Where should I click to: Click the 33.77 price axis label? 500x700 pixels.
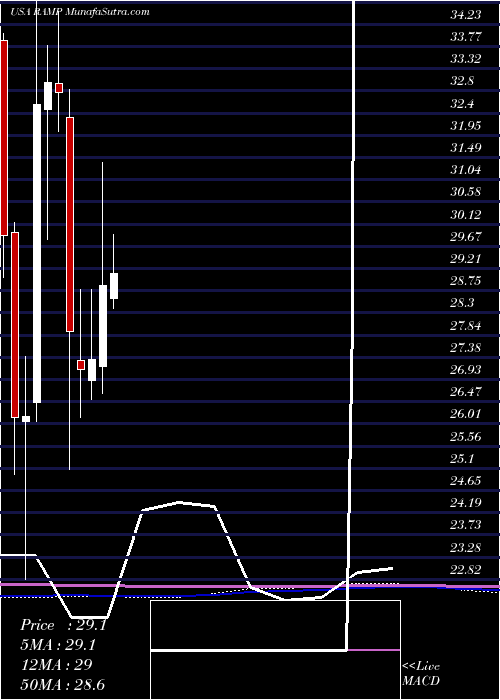[x=466, y=37]
